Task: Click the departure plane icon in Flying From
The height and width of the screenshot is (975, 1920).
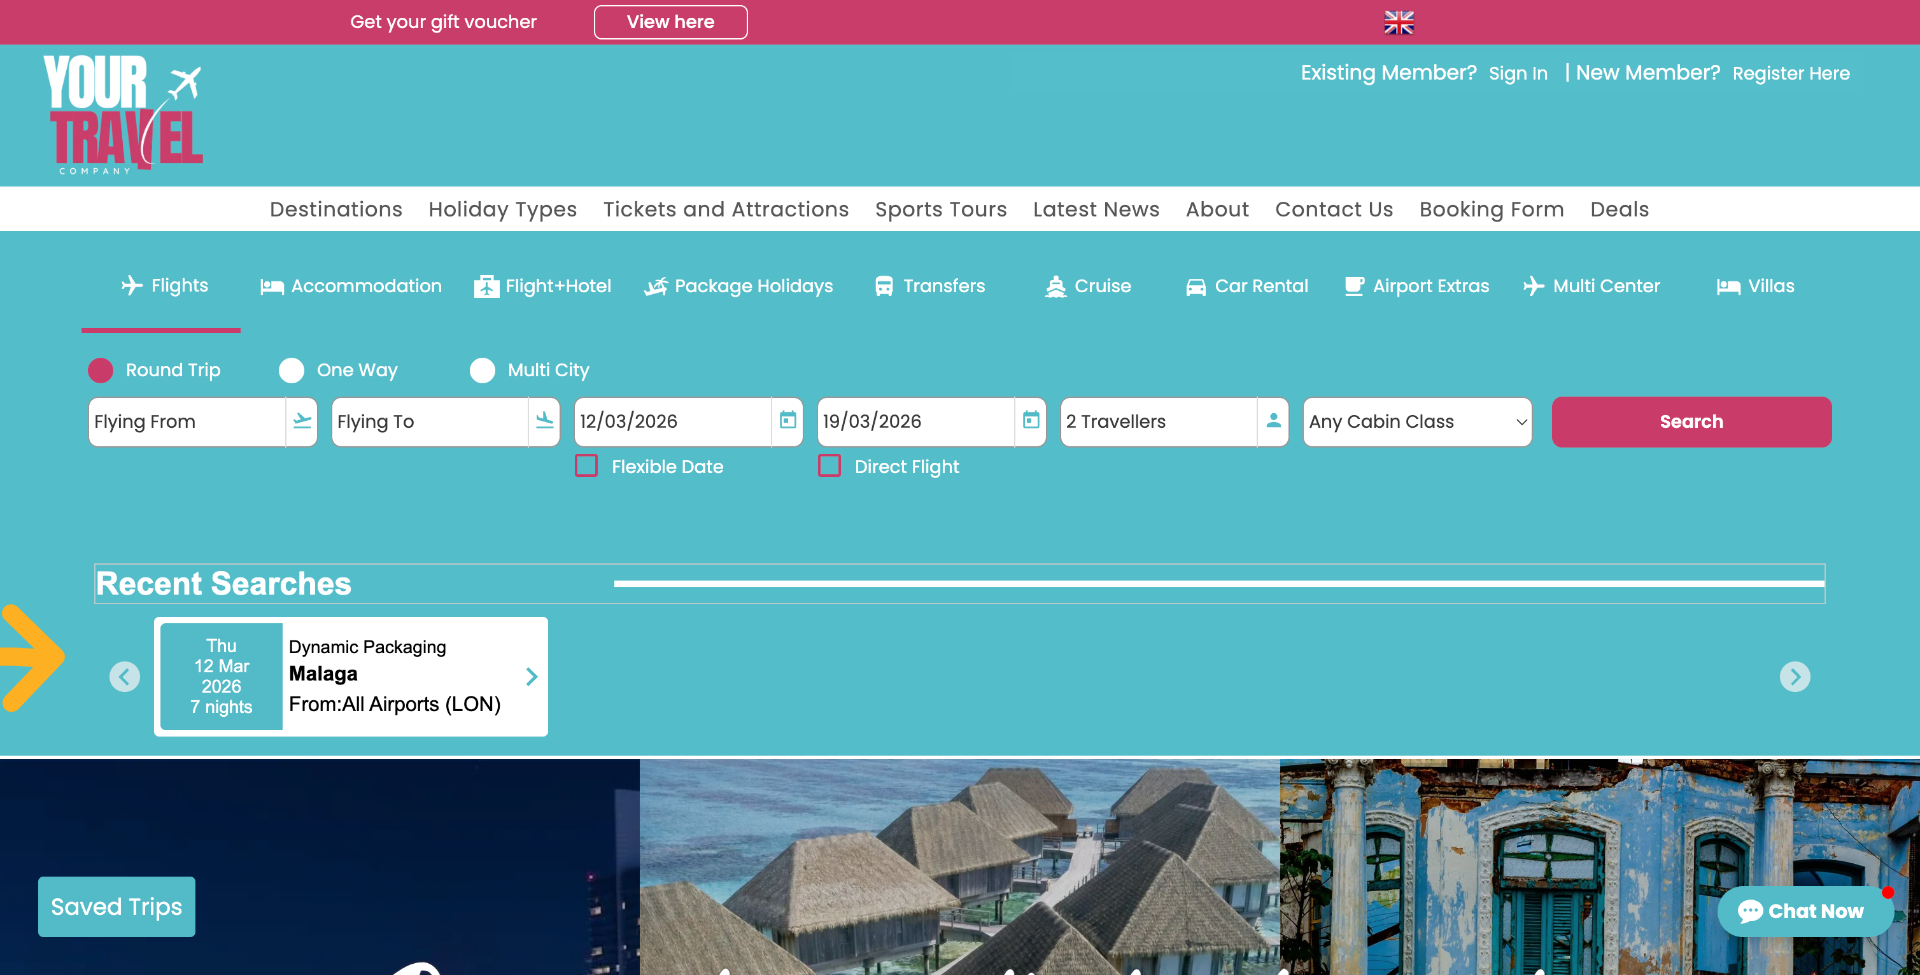Action: (302, 421)
